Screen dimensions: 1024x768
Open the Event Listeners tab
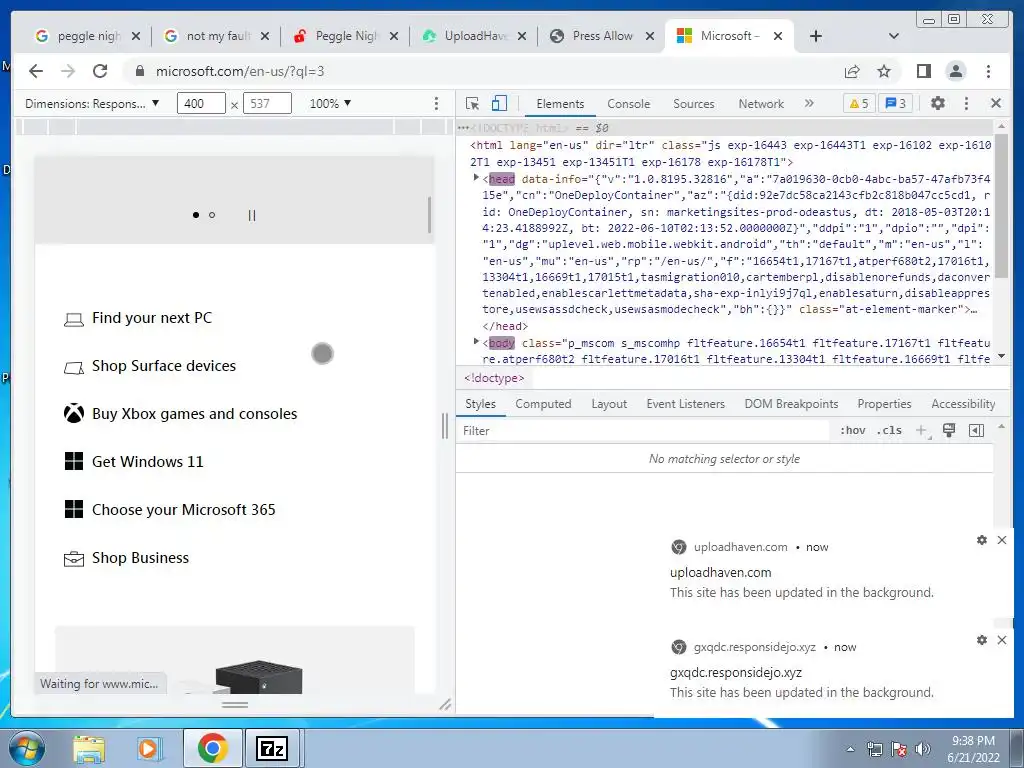pyautogui.click(x=686, y=404)
